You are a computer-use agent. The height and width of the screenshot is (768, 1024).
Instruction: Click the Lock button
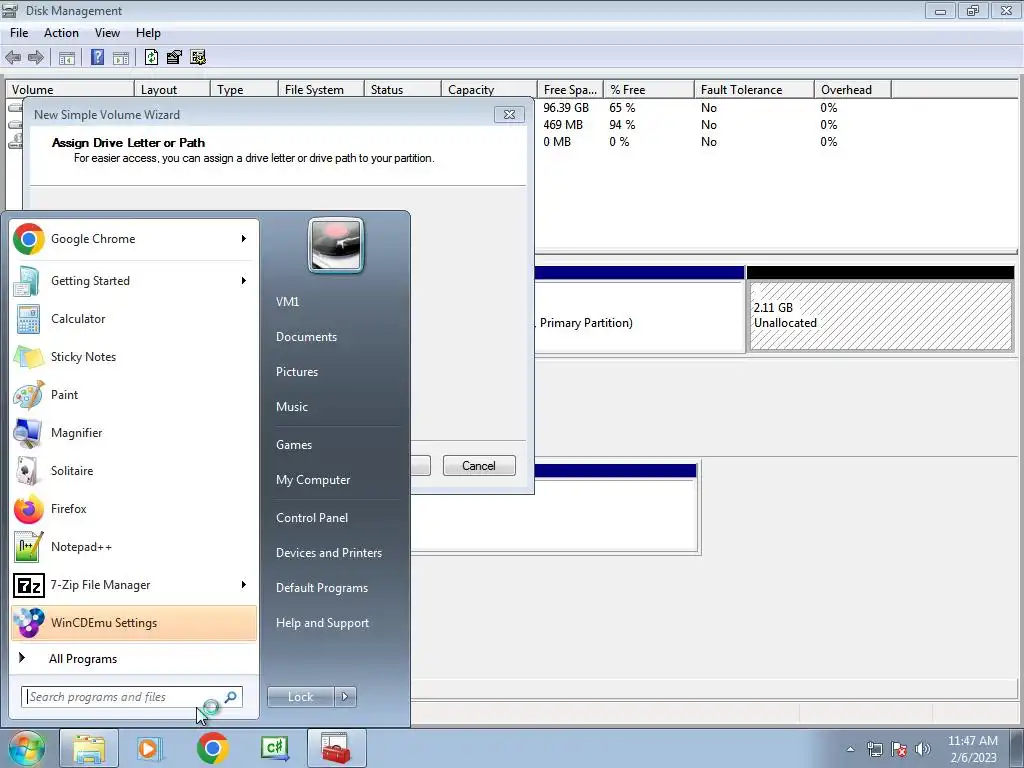tap(300, 697)
